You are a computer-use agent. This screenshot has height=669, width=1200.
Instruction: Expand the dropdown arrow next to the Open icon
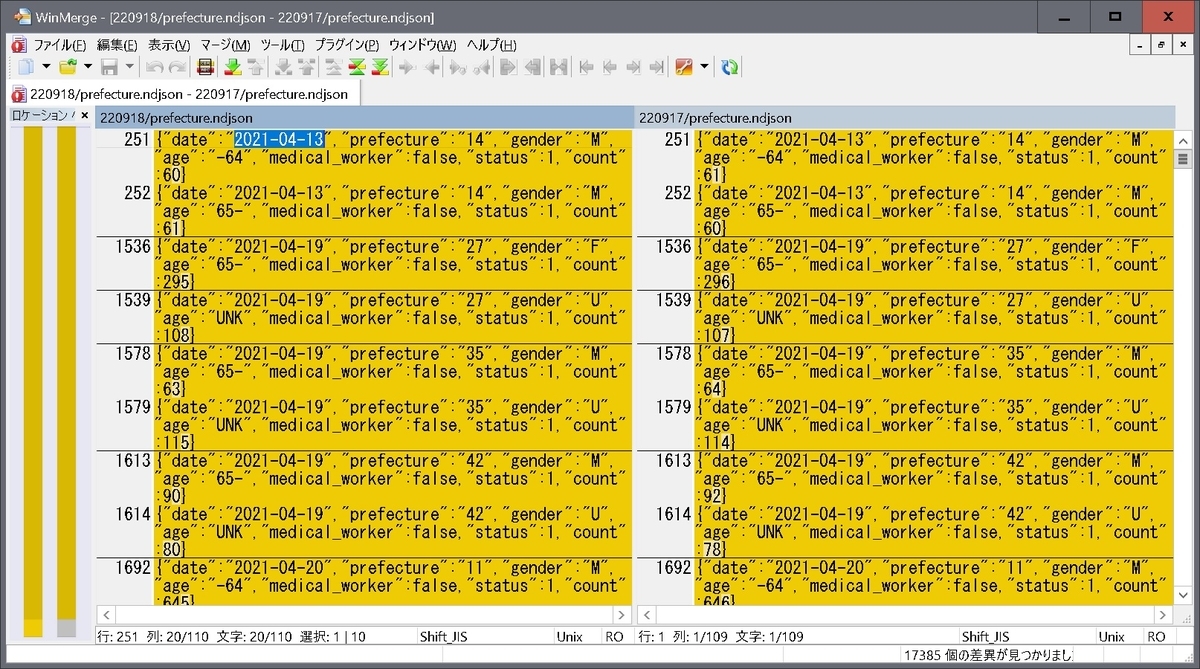[88, 67]
